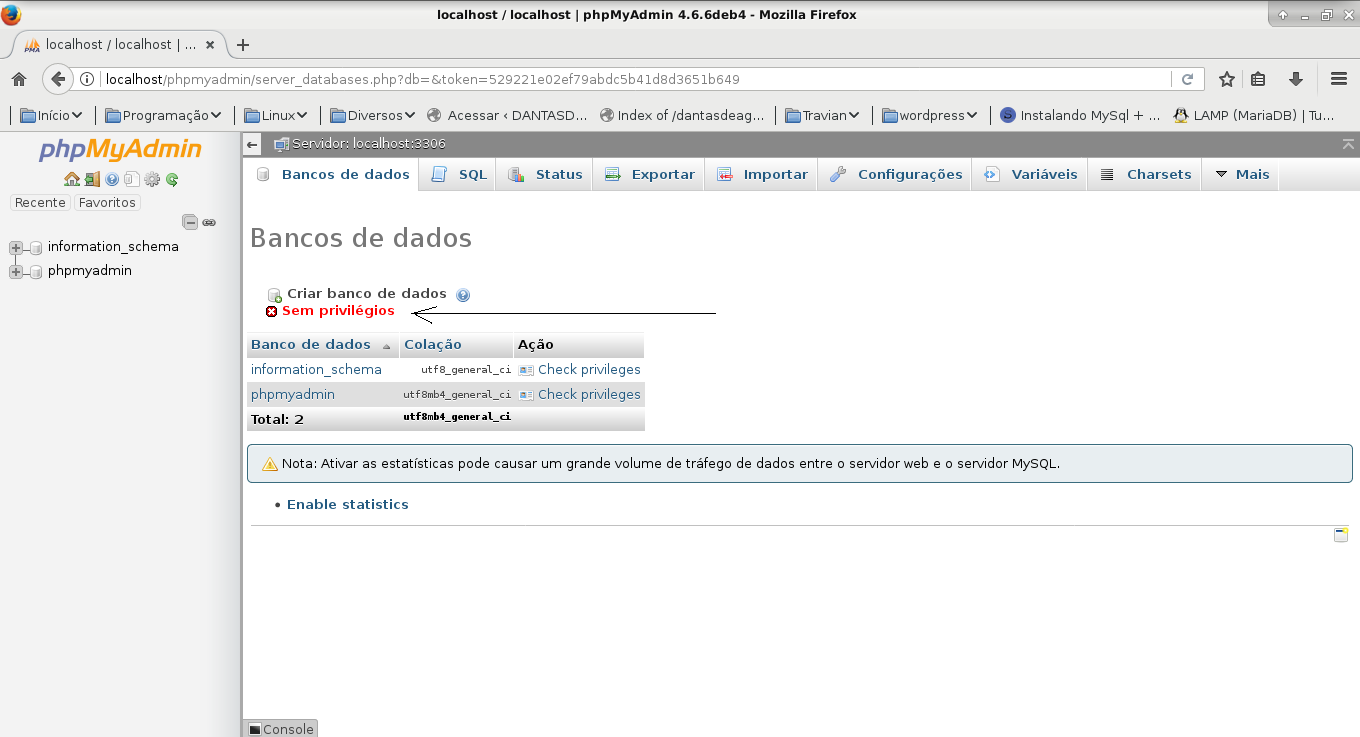Toggle the link with main panel chain icon

pos(209,222)
